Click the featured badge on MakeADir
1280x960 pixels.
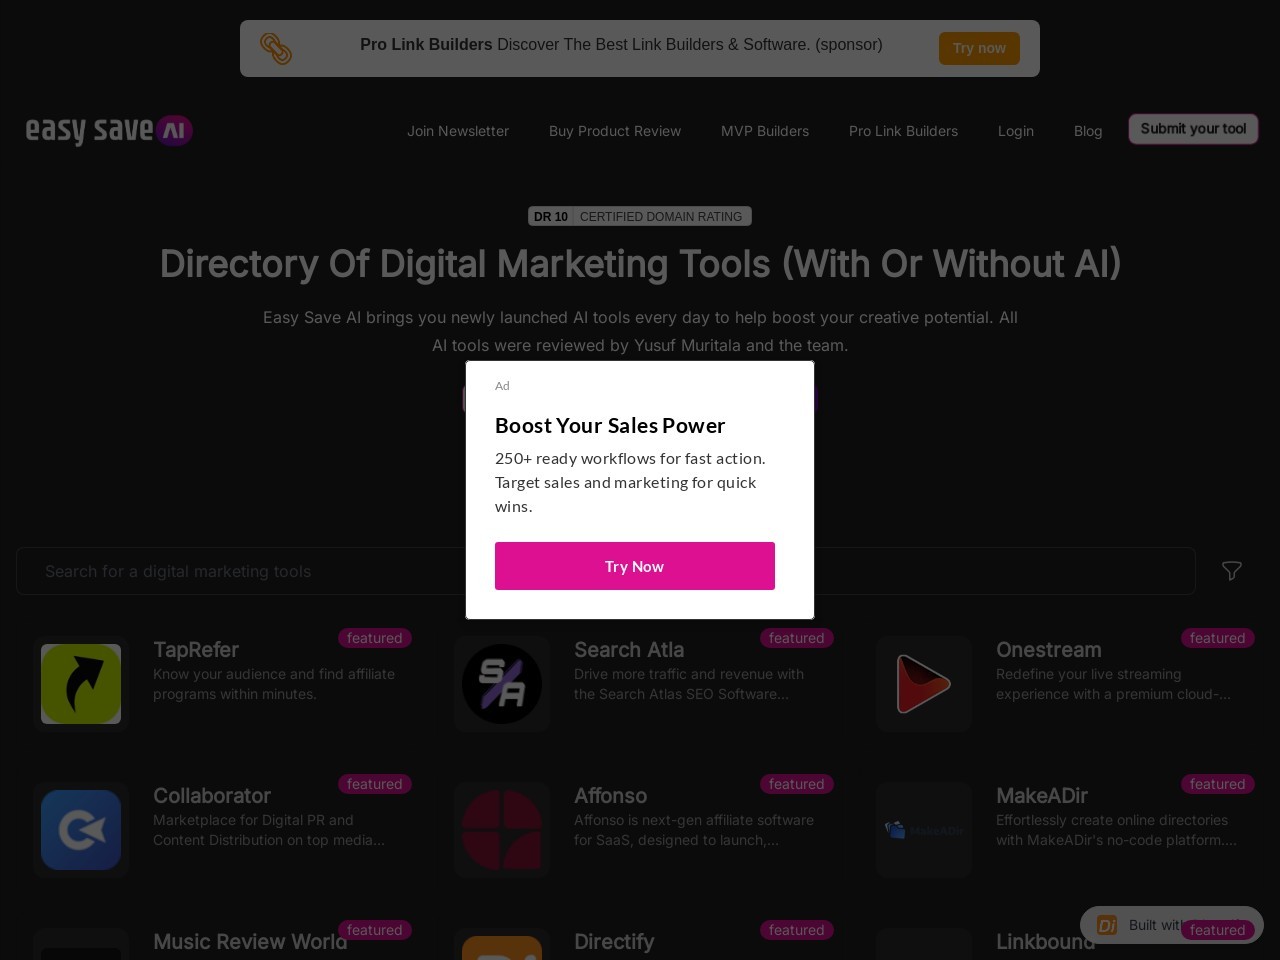pos(1218,784)
